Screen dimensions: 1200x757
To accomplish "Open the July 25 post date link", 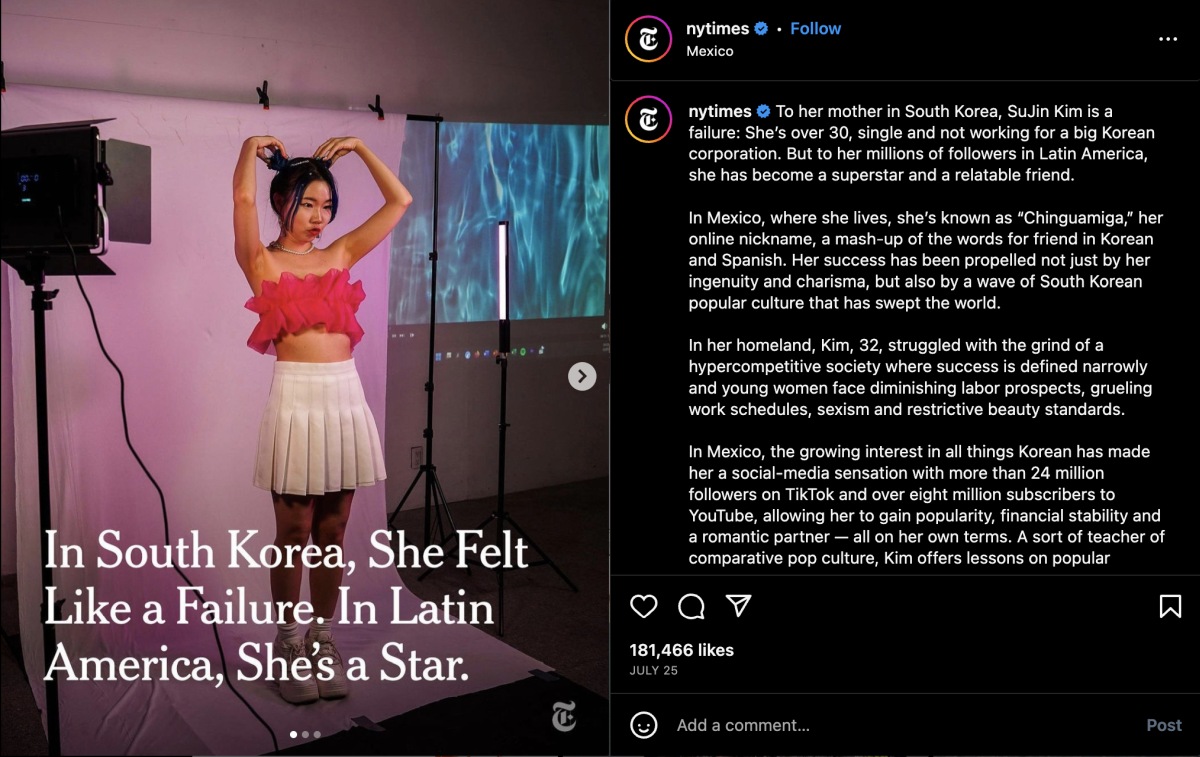I will point(653,671).
